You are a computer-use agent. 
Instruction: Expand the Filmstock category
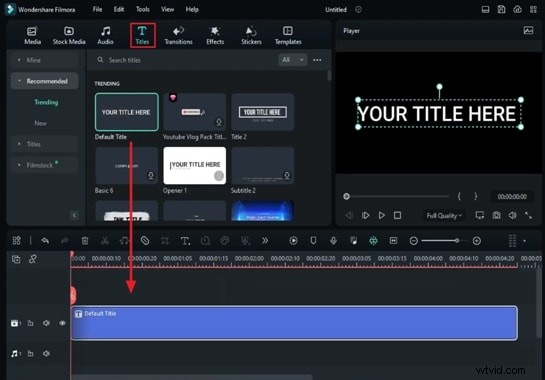click(44, 165)
